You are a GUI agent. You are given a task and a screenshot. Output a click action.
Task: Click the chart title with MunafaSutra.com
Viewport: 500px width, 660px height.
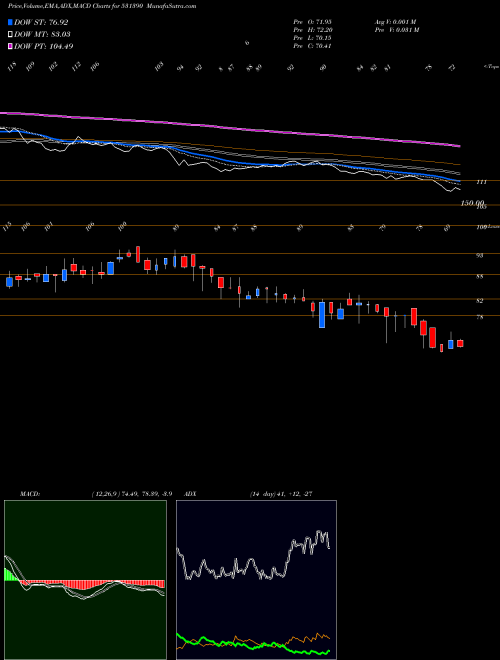click(x=102, y=6)
